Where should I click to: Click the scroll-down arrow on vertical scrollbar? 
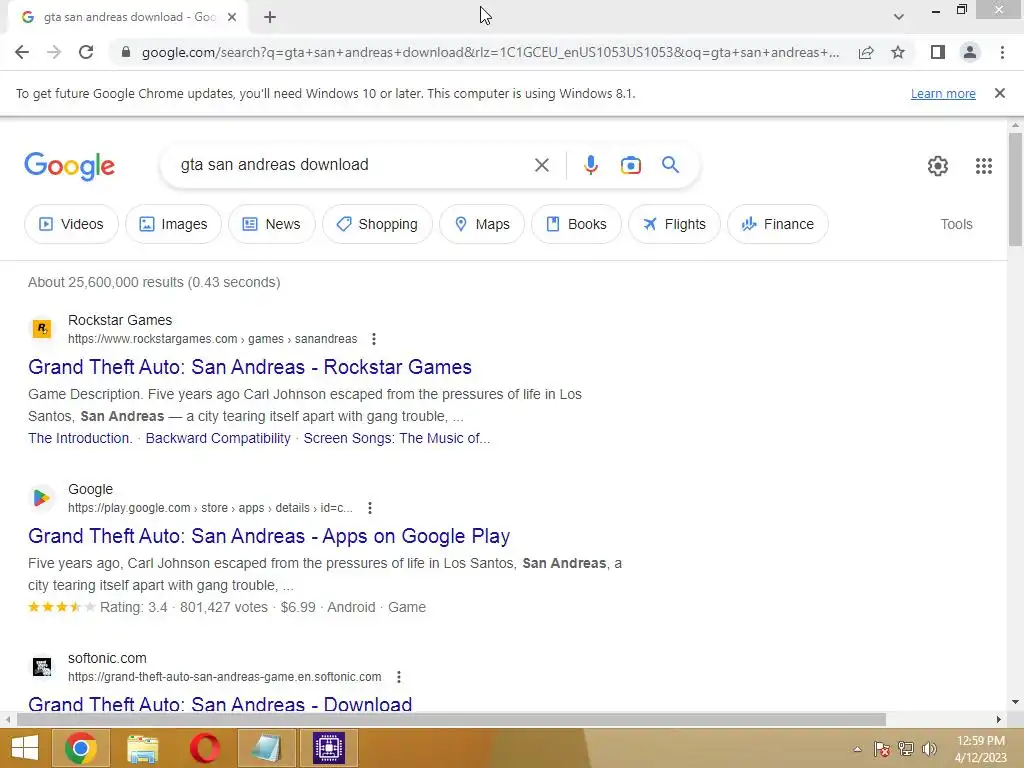coord(1015,702)
